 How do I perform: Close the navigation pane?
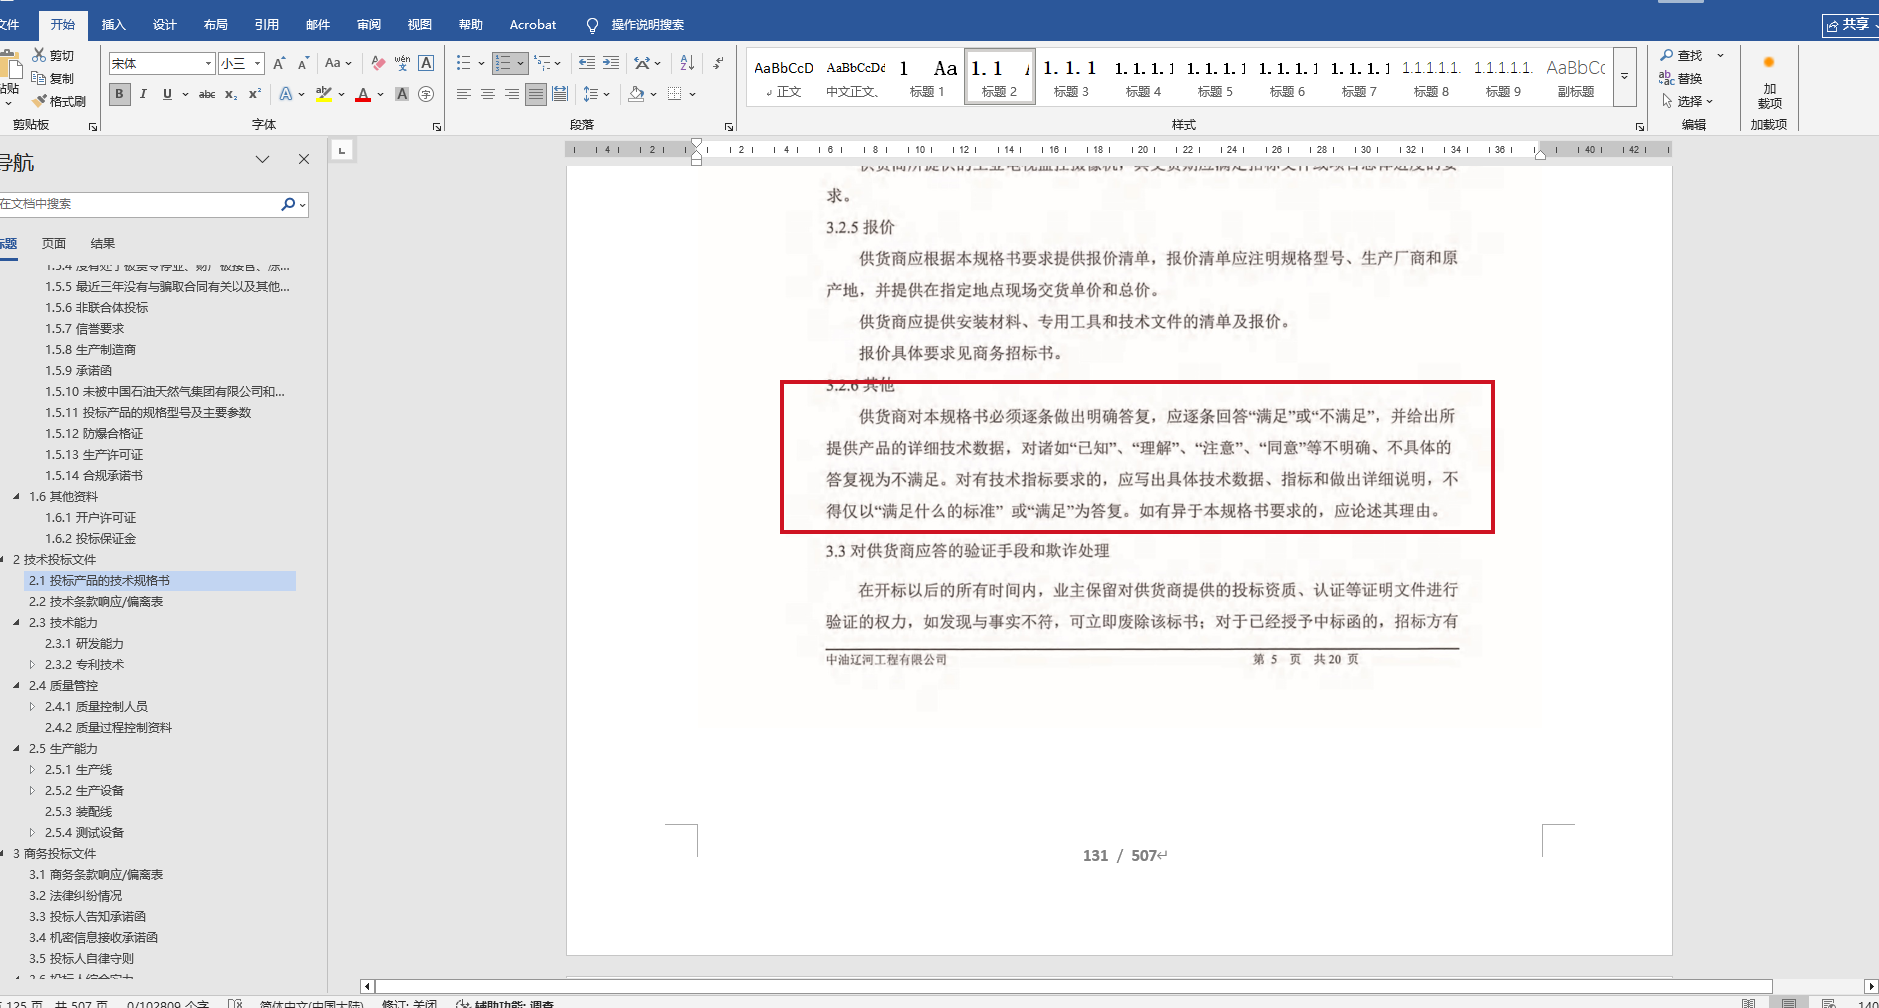[x=304, y=159]
